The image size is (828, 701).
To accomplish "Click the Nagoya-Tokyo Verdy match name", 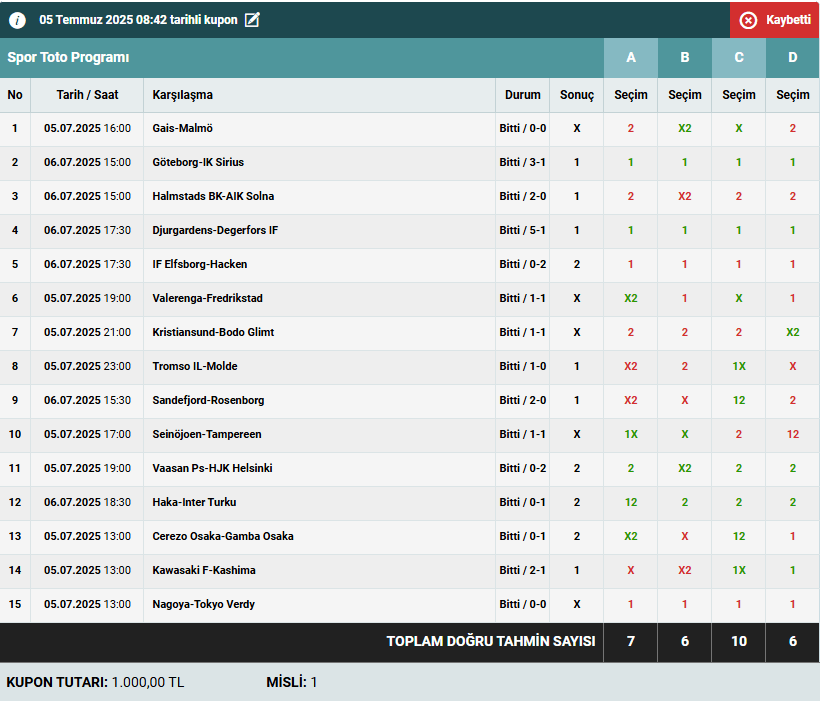I will pos(203,605).
